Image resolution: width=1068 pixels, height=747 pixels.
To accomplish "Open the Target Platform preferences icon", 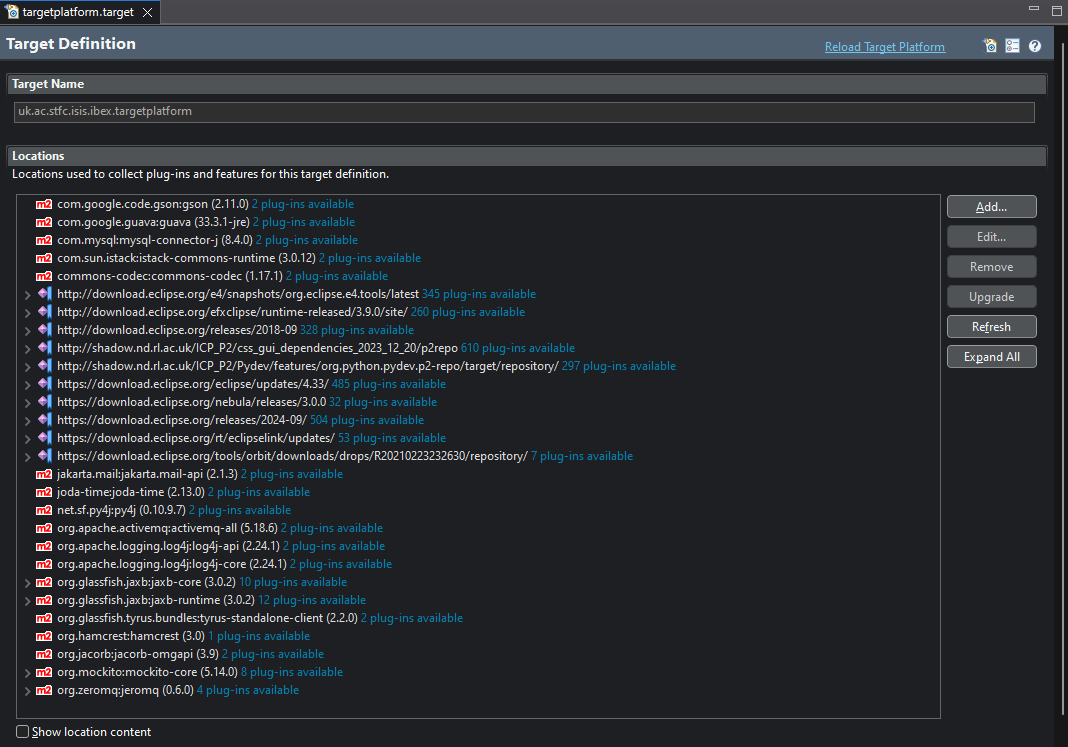I will click(1013, 46).
